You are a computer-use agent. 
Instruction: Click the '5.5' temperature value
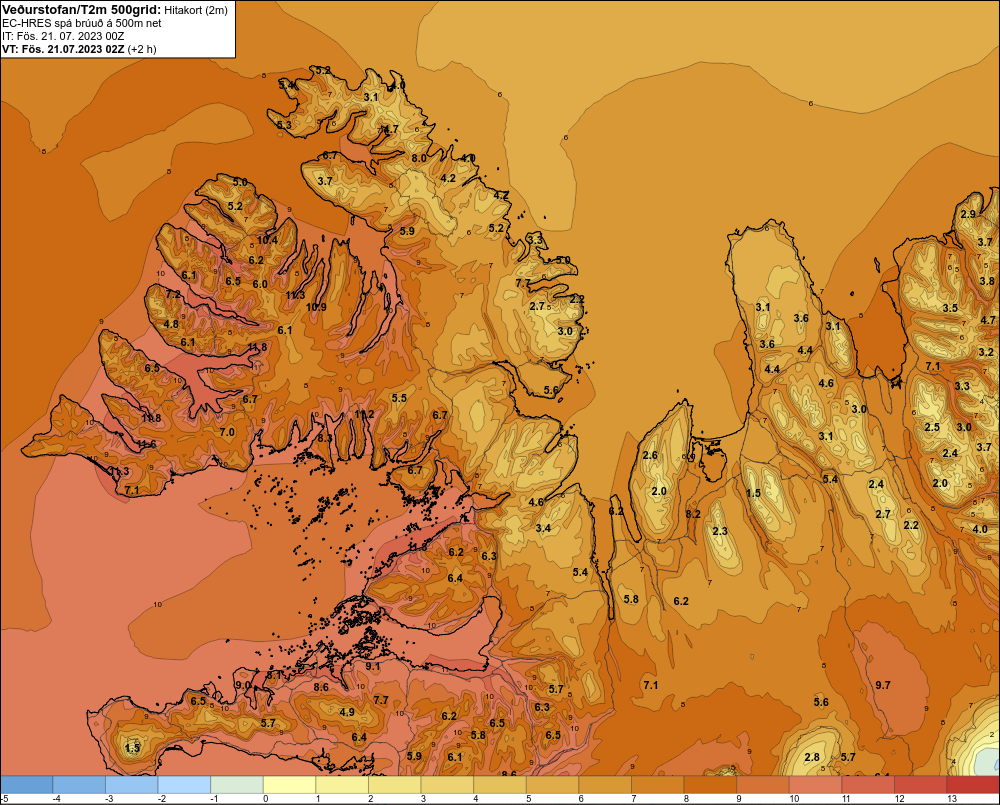click(x=399, y=398)
